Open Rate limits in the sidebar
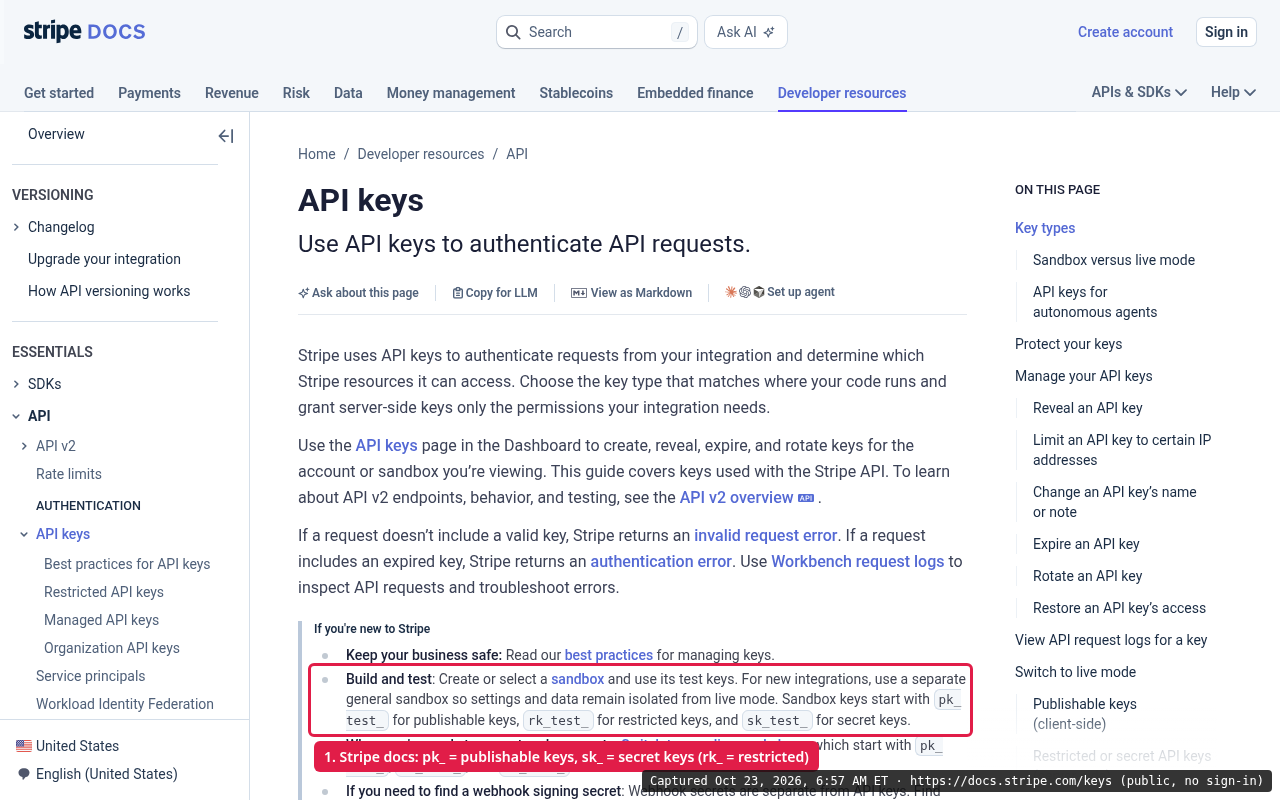Screen dimensions: 1280x800 point(69,474)
